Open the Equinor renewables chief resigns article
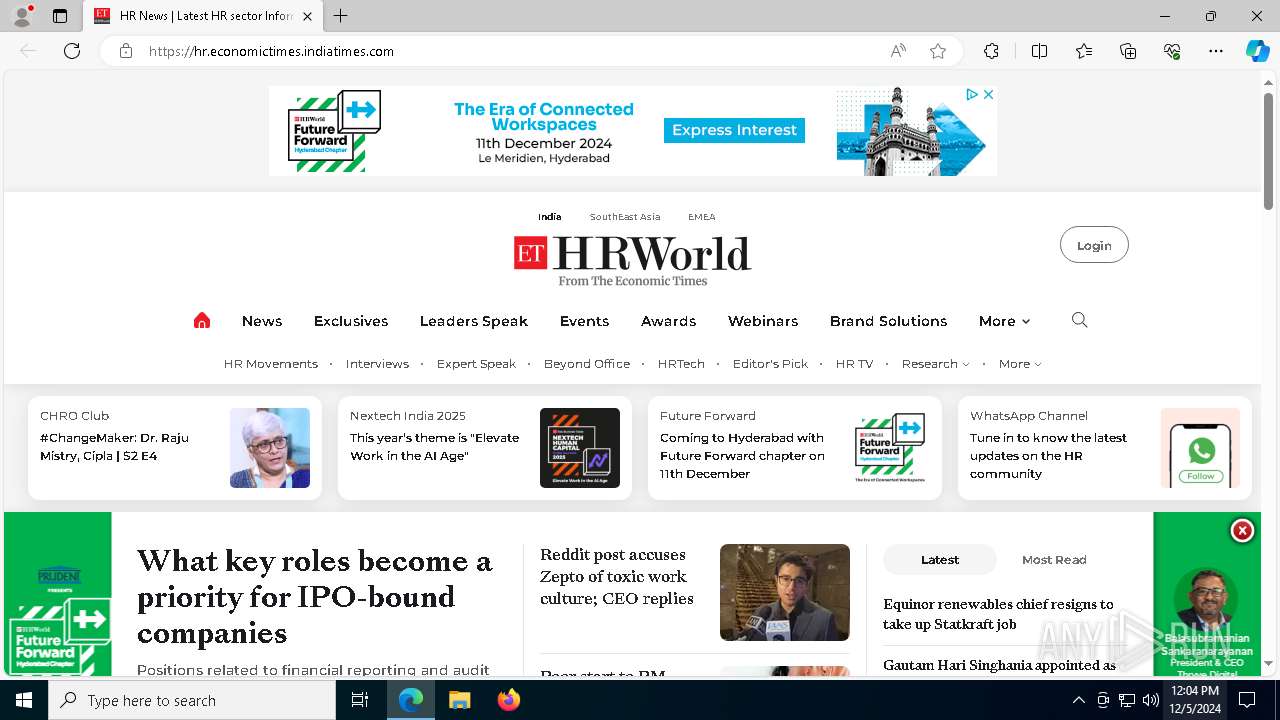Screen dimensions: 1280x720 (x=998, y=614)
